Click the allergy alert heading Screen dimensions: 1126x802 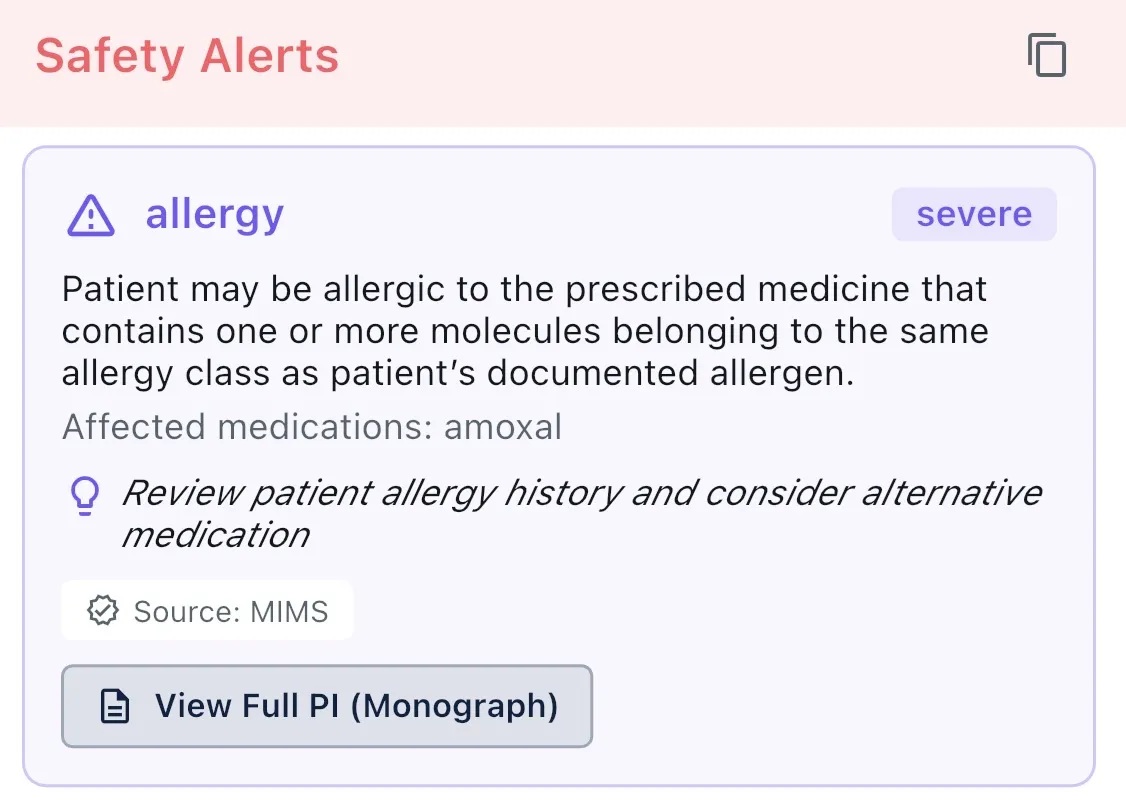coord(214,213)
